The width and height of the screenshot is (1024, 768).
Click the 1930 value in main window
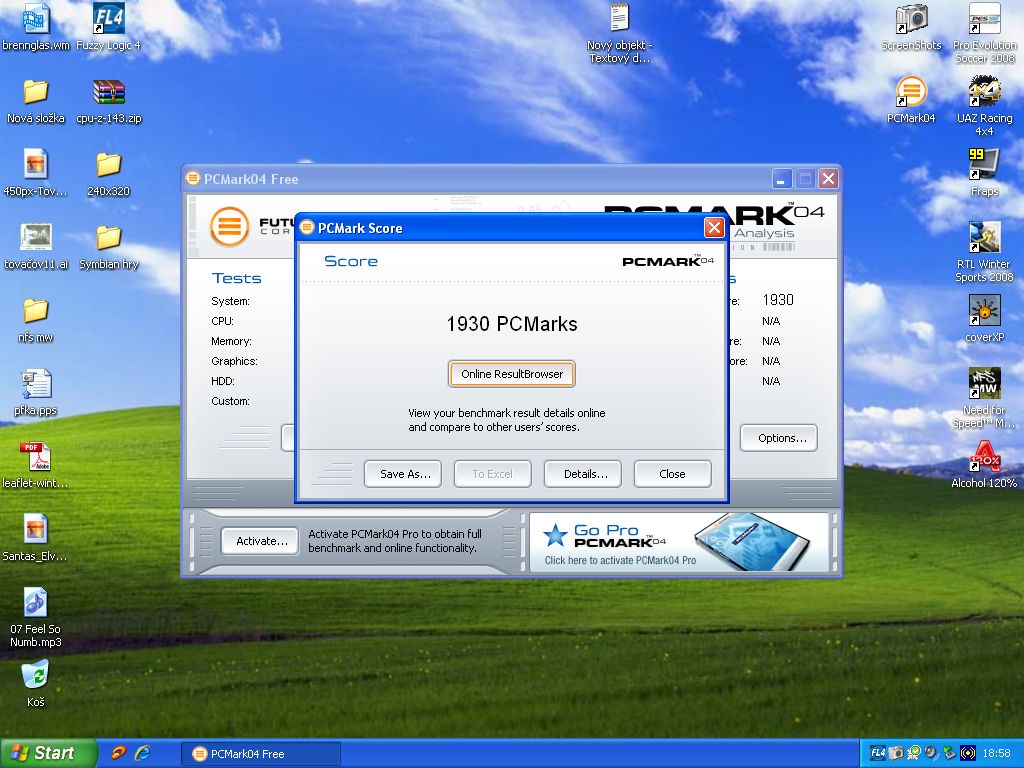(x=778, y=300)
